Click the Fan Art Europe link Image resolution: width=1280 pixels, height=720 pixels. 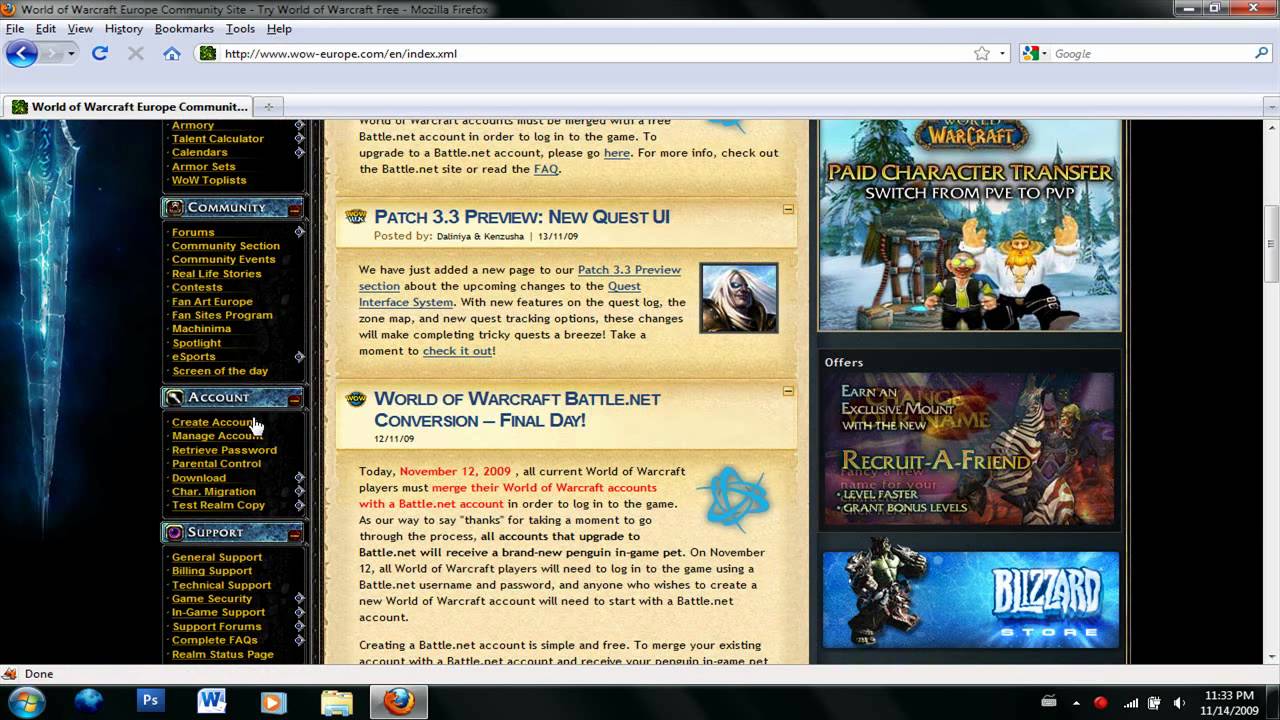[212, 301]
